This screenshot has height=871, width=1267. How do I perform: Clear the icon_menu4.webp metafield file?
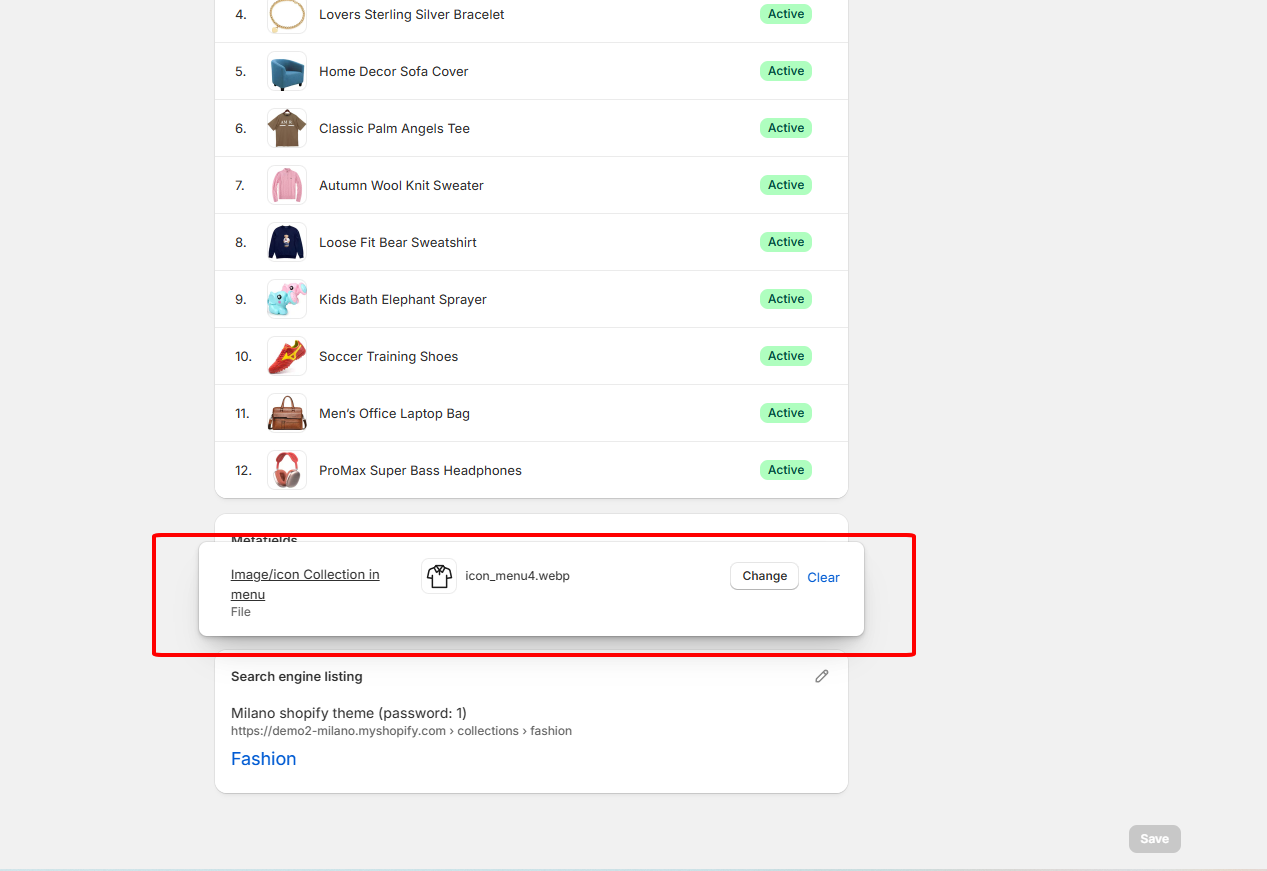click(x=823, y=577)
